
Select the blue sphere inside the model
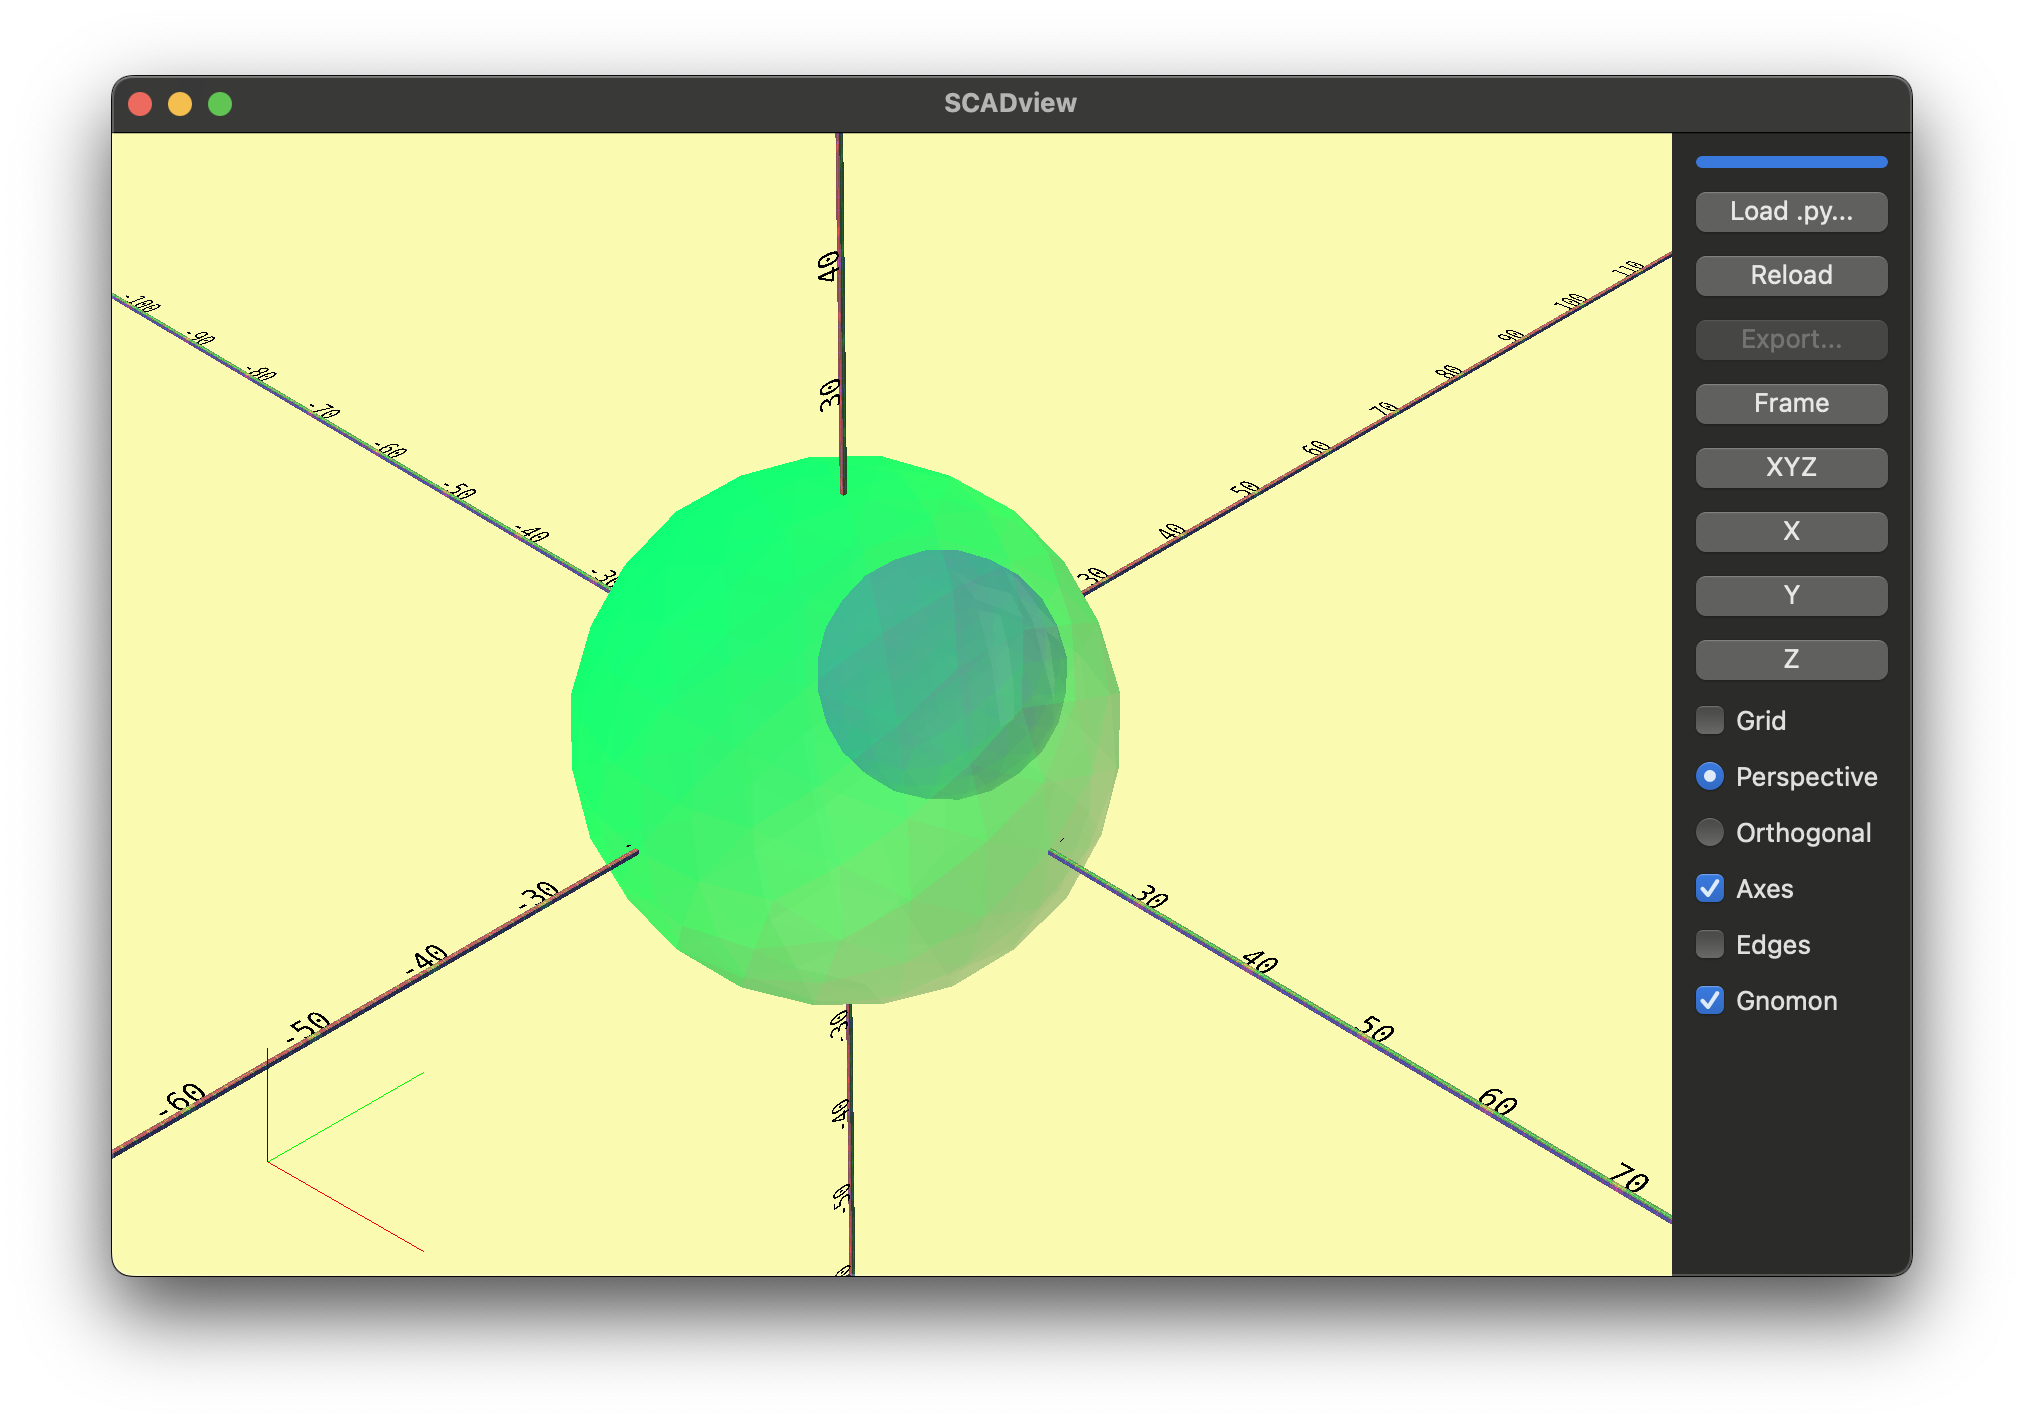click(940, 670)
